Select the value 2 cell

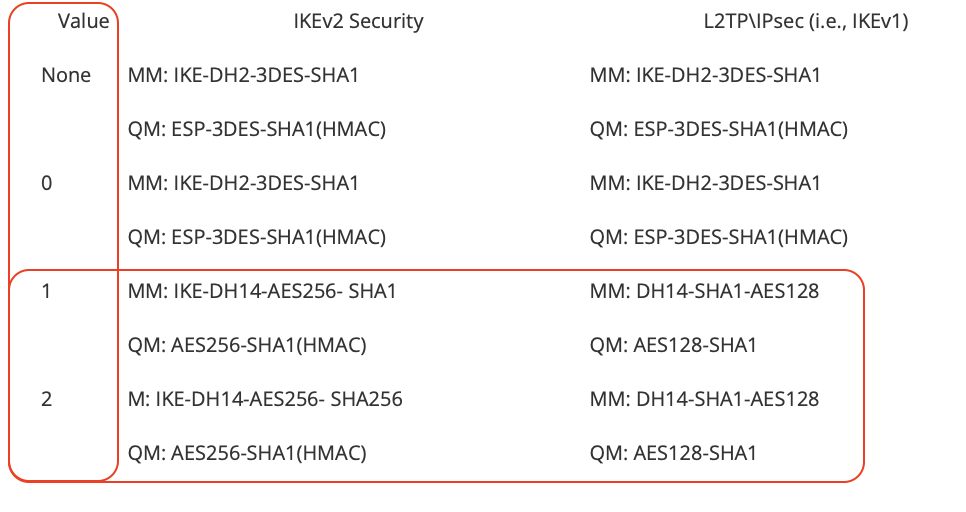pos(46,399)
